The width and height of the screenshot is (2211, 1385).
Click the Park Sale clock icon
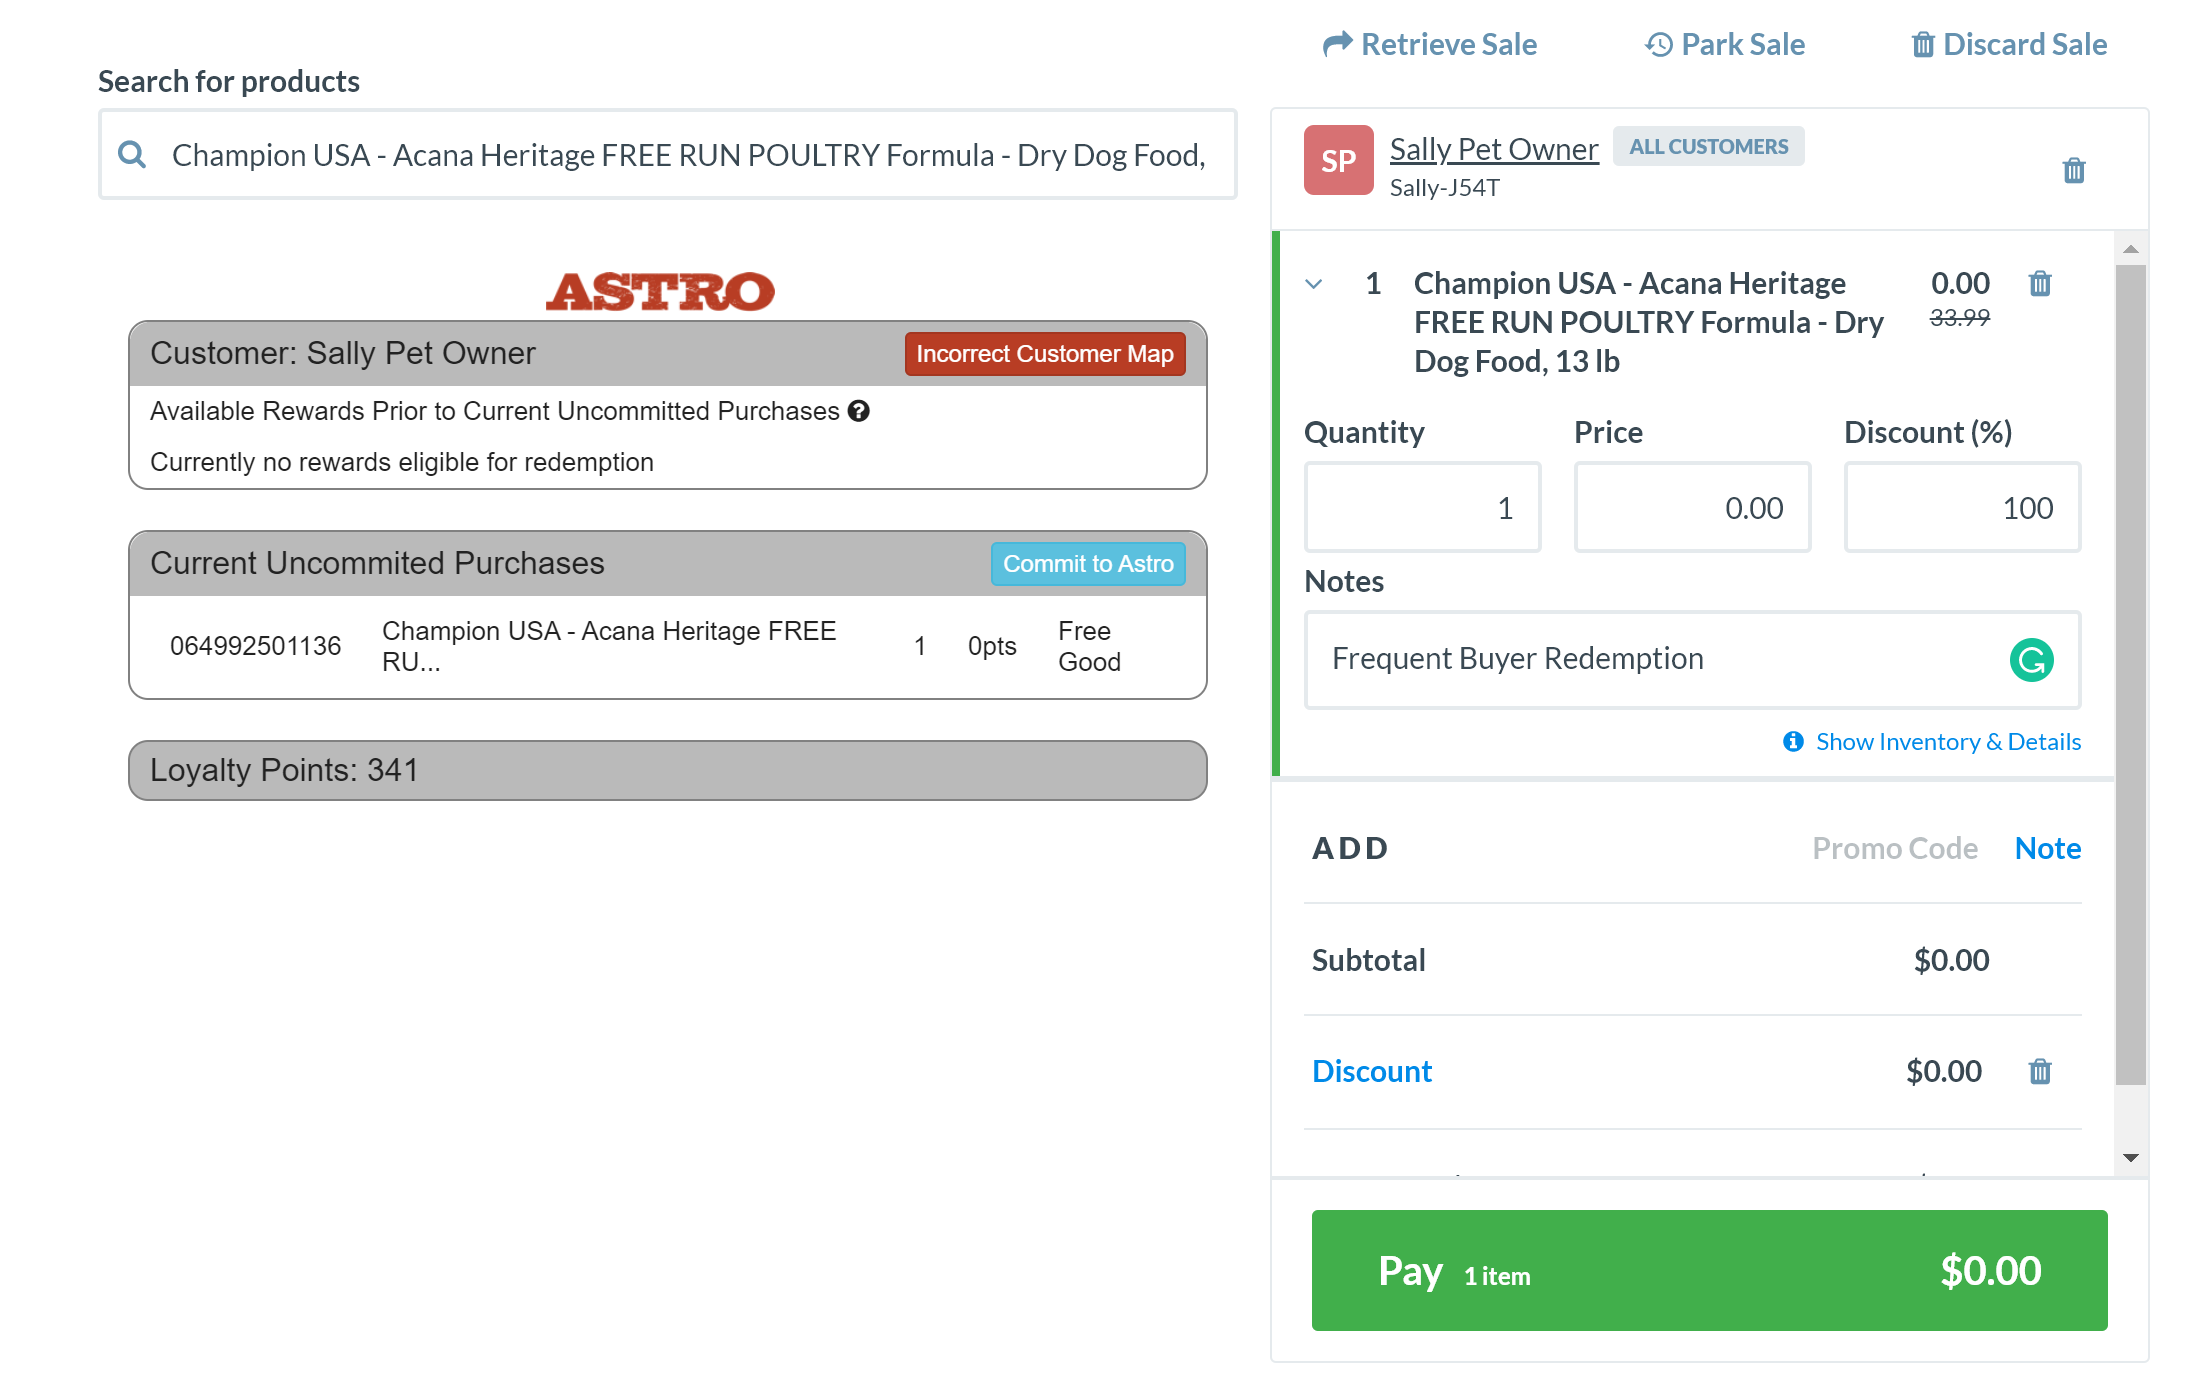pyautogui.click(x=1658, y=44)
